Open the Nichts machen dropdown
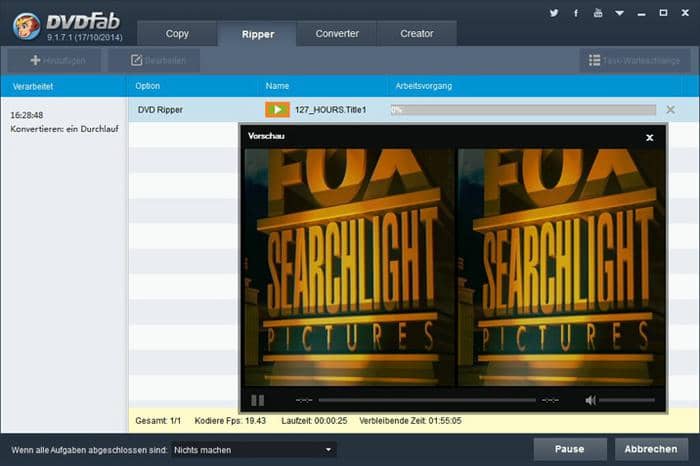Image resolution: width=700 pixels, height=466 pixels. click(x=253, y=449)
